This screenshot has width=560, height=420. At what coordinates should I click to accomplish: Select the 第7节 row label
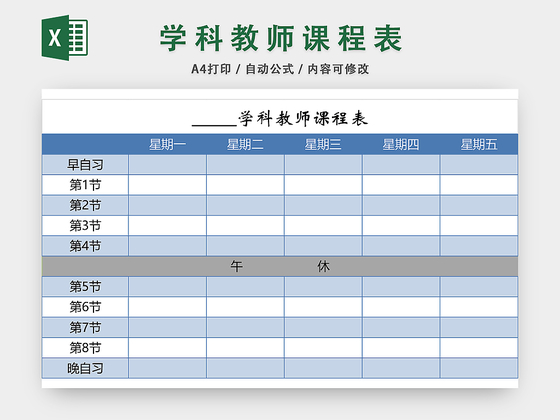[x=85, y=328]
